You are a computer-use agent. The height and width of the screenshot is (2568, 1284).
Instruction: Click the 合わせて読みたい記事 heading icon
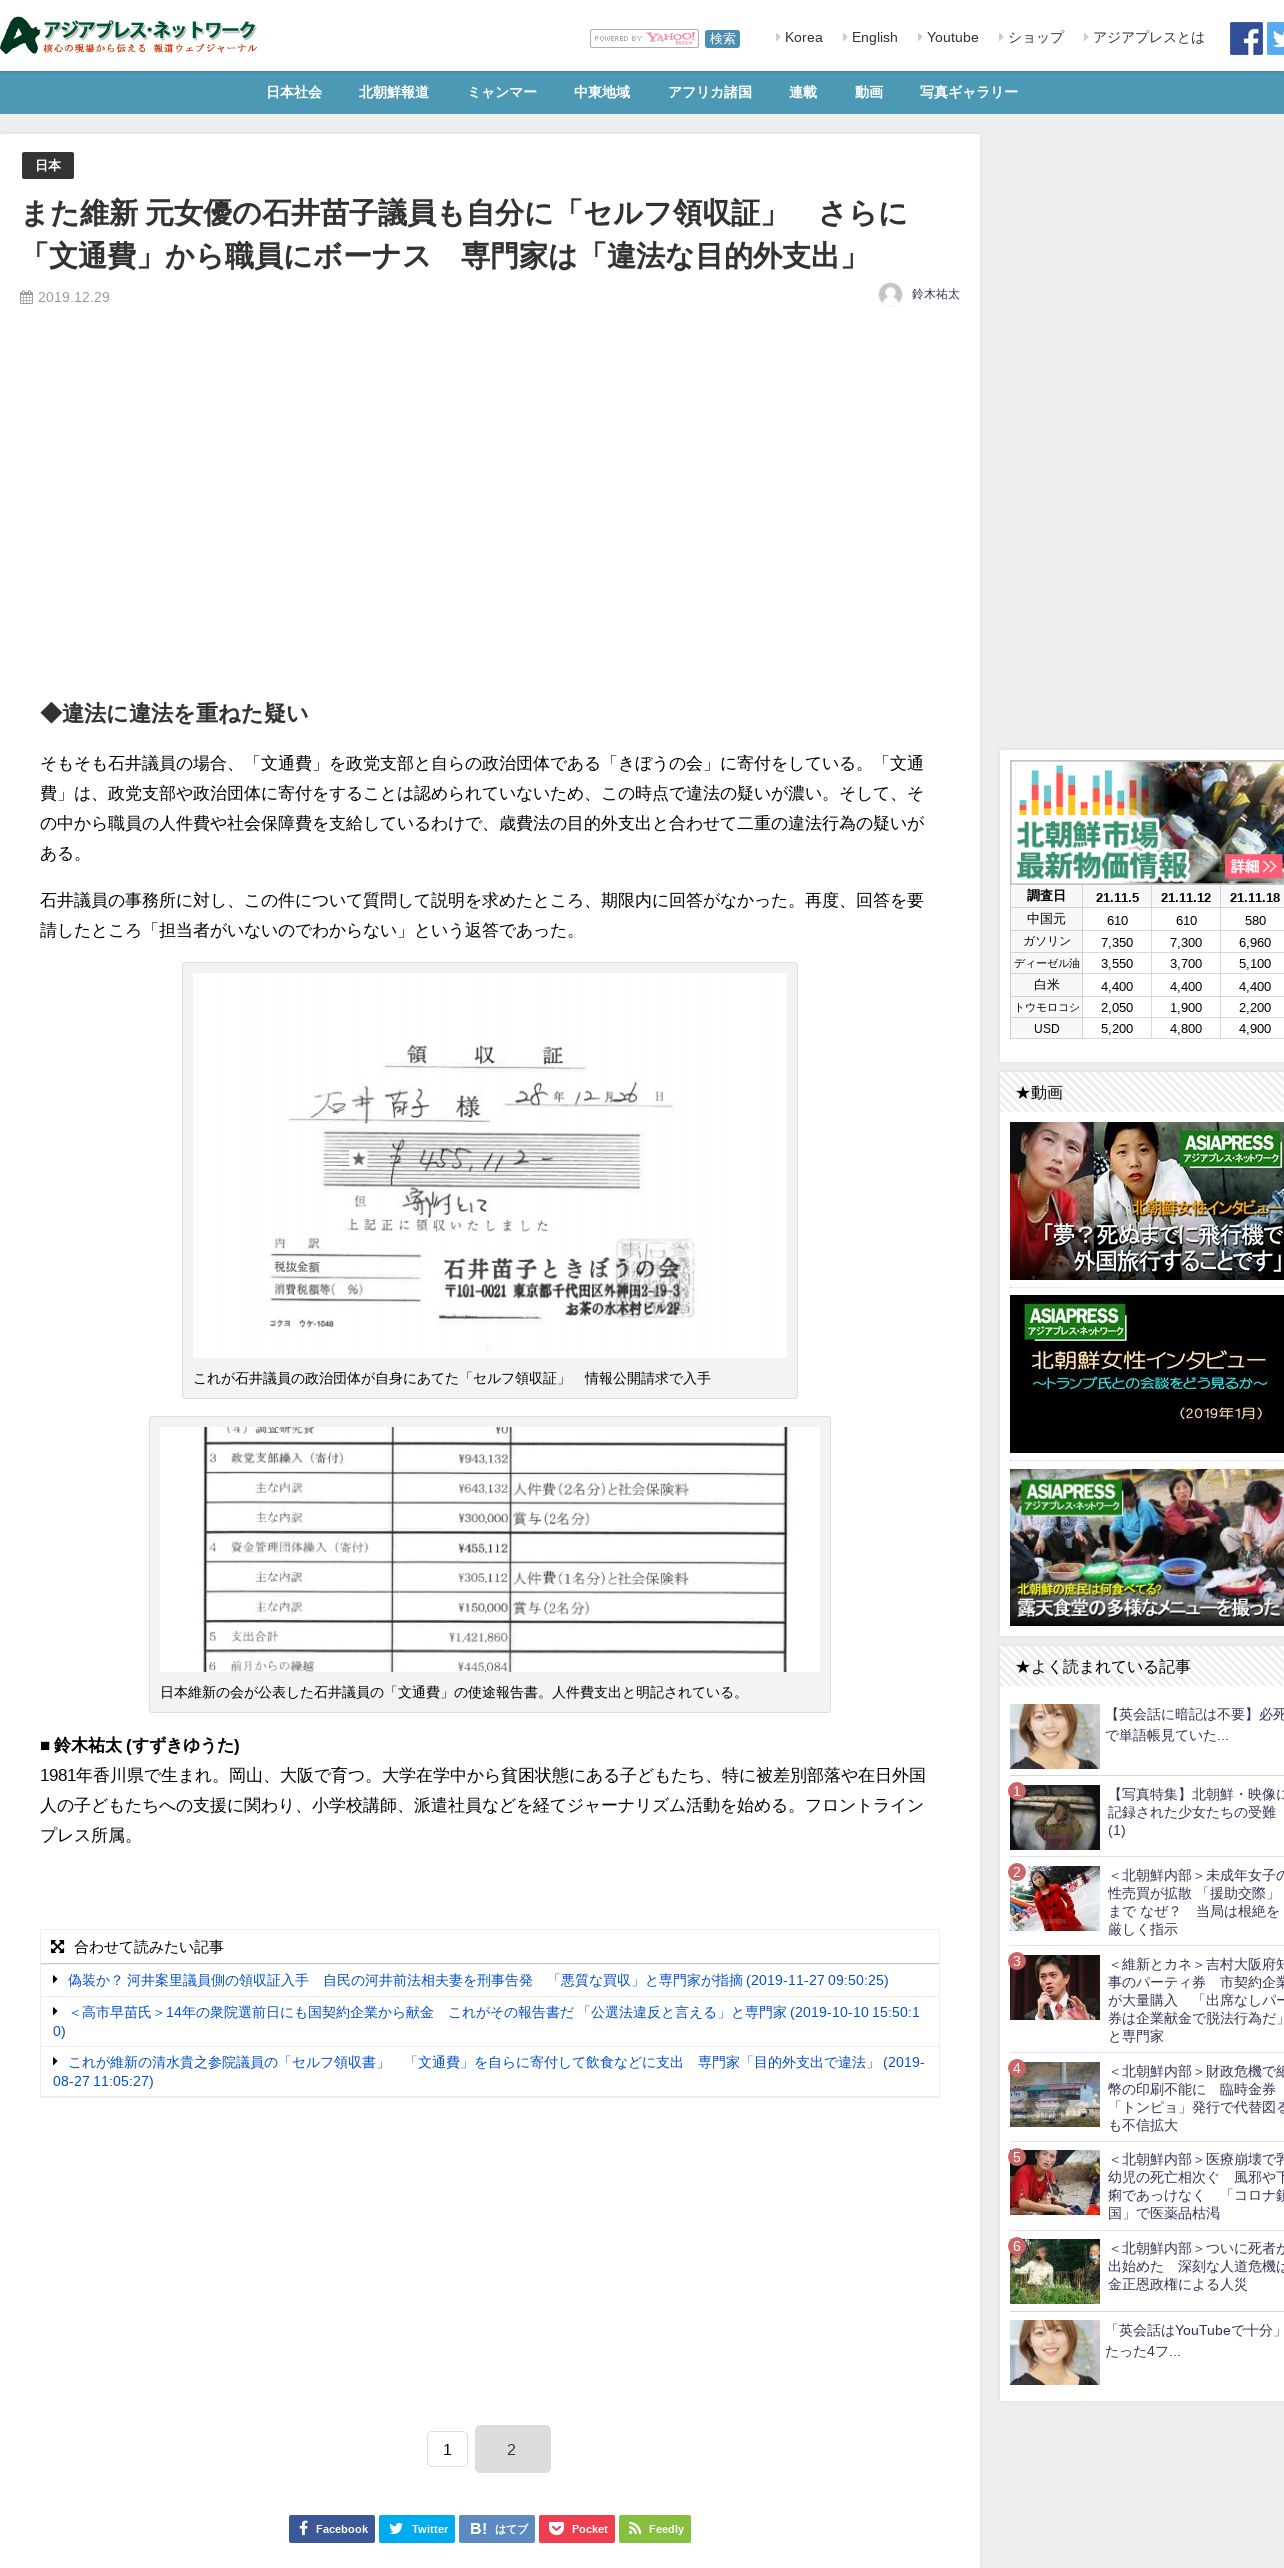(x=58, y=1947)
